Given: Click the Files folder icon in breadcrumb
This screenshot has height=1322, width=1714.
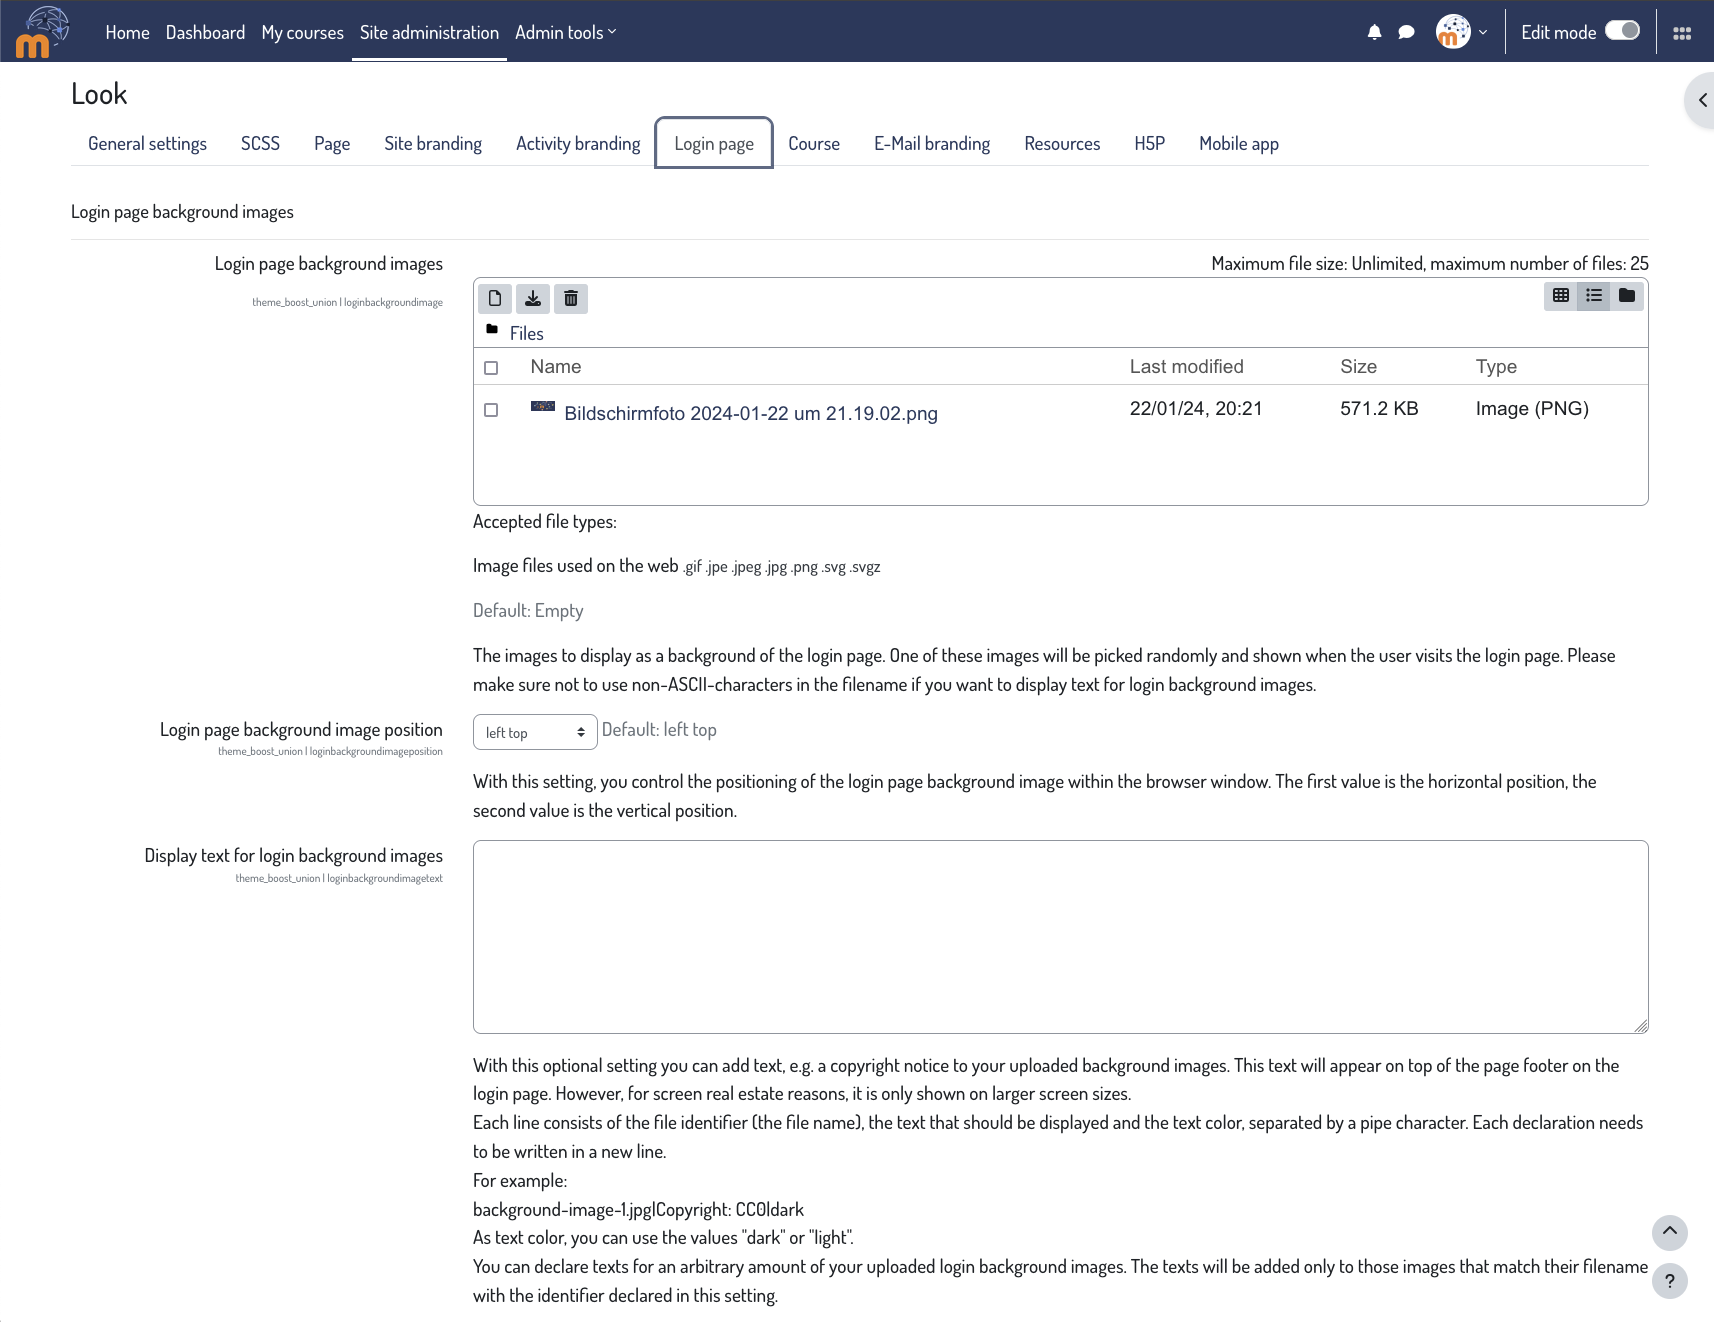Looking at the screenshot, I should [x=492, y=330].
